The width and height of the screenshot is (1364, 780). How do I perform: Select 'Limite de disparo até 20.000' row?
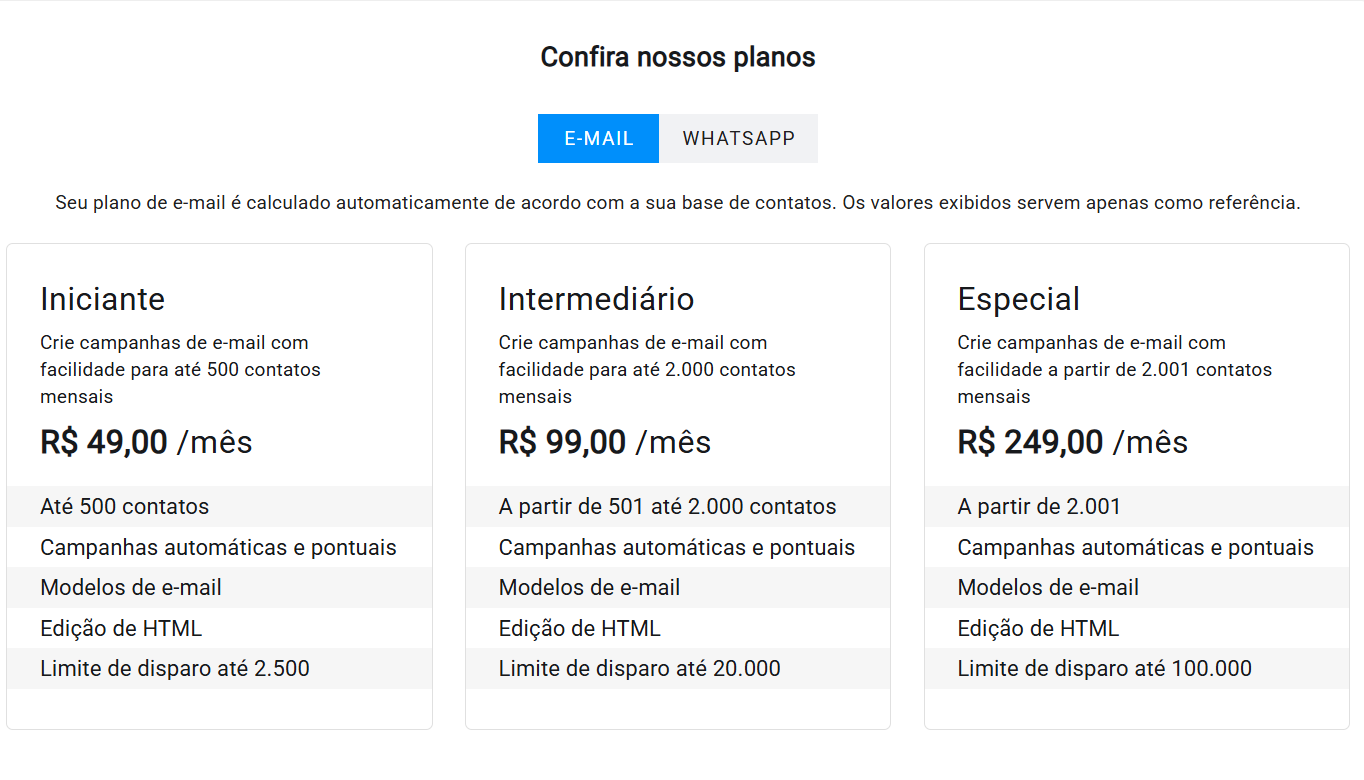click(639, 668)
